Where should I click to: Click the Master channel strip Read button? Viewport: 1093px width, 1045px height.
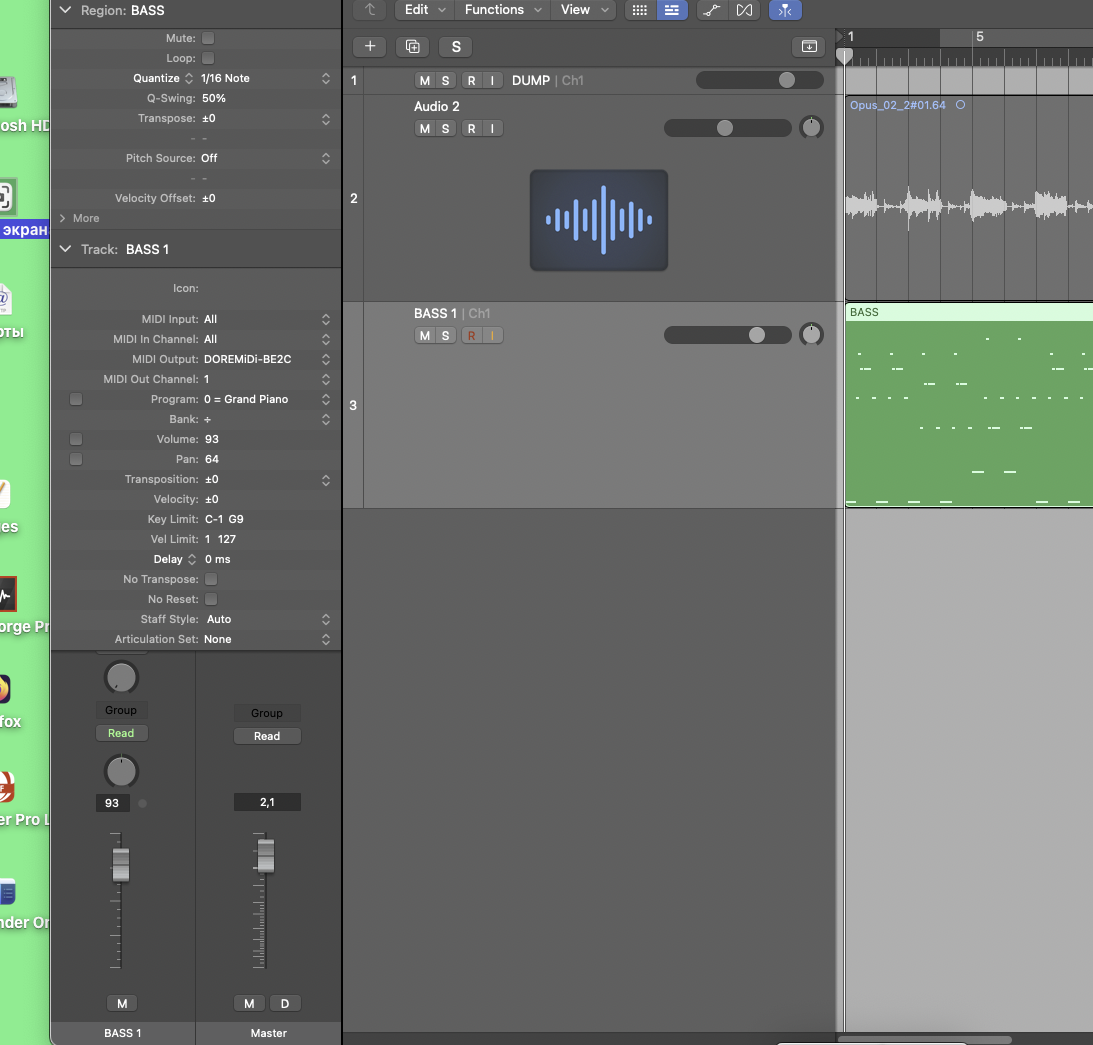(x=267, y=736)
